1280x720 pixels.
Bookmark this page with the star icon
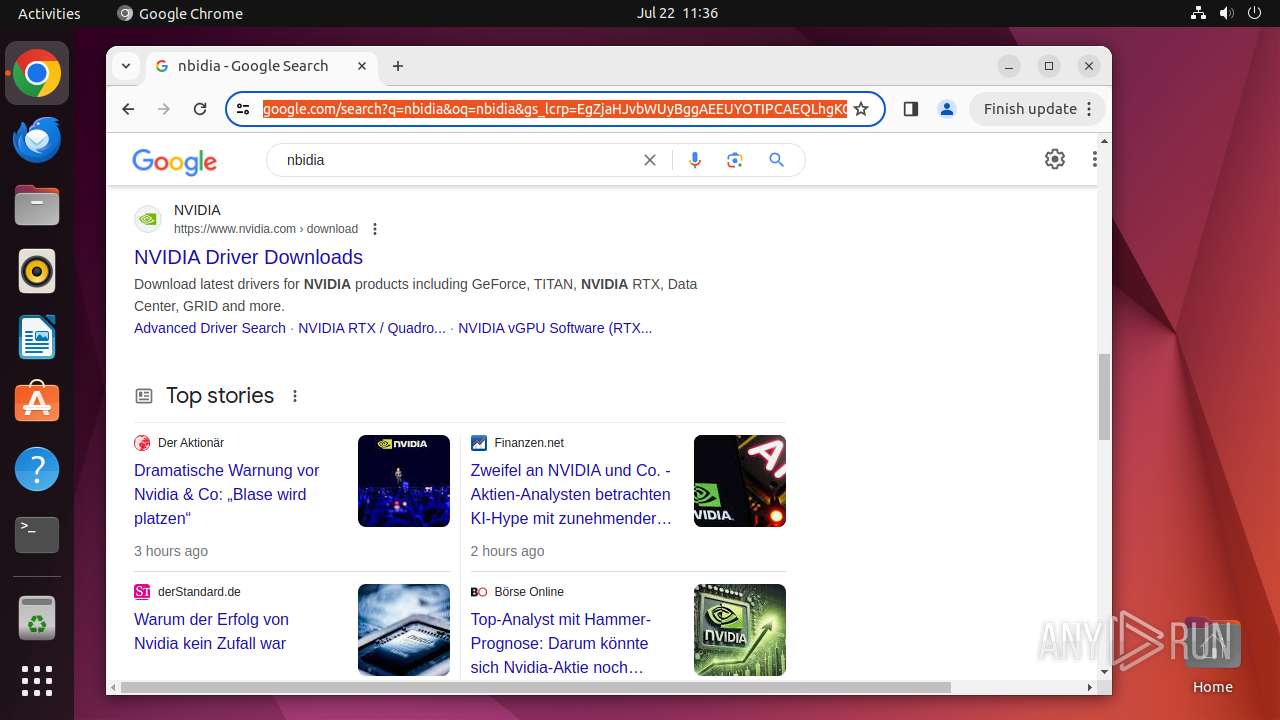pos(861,109)
